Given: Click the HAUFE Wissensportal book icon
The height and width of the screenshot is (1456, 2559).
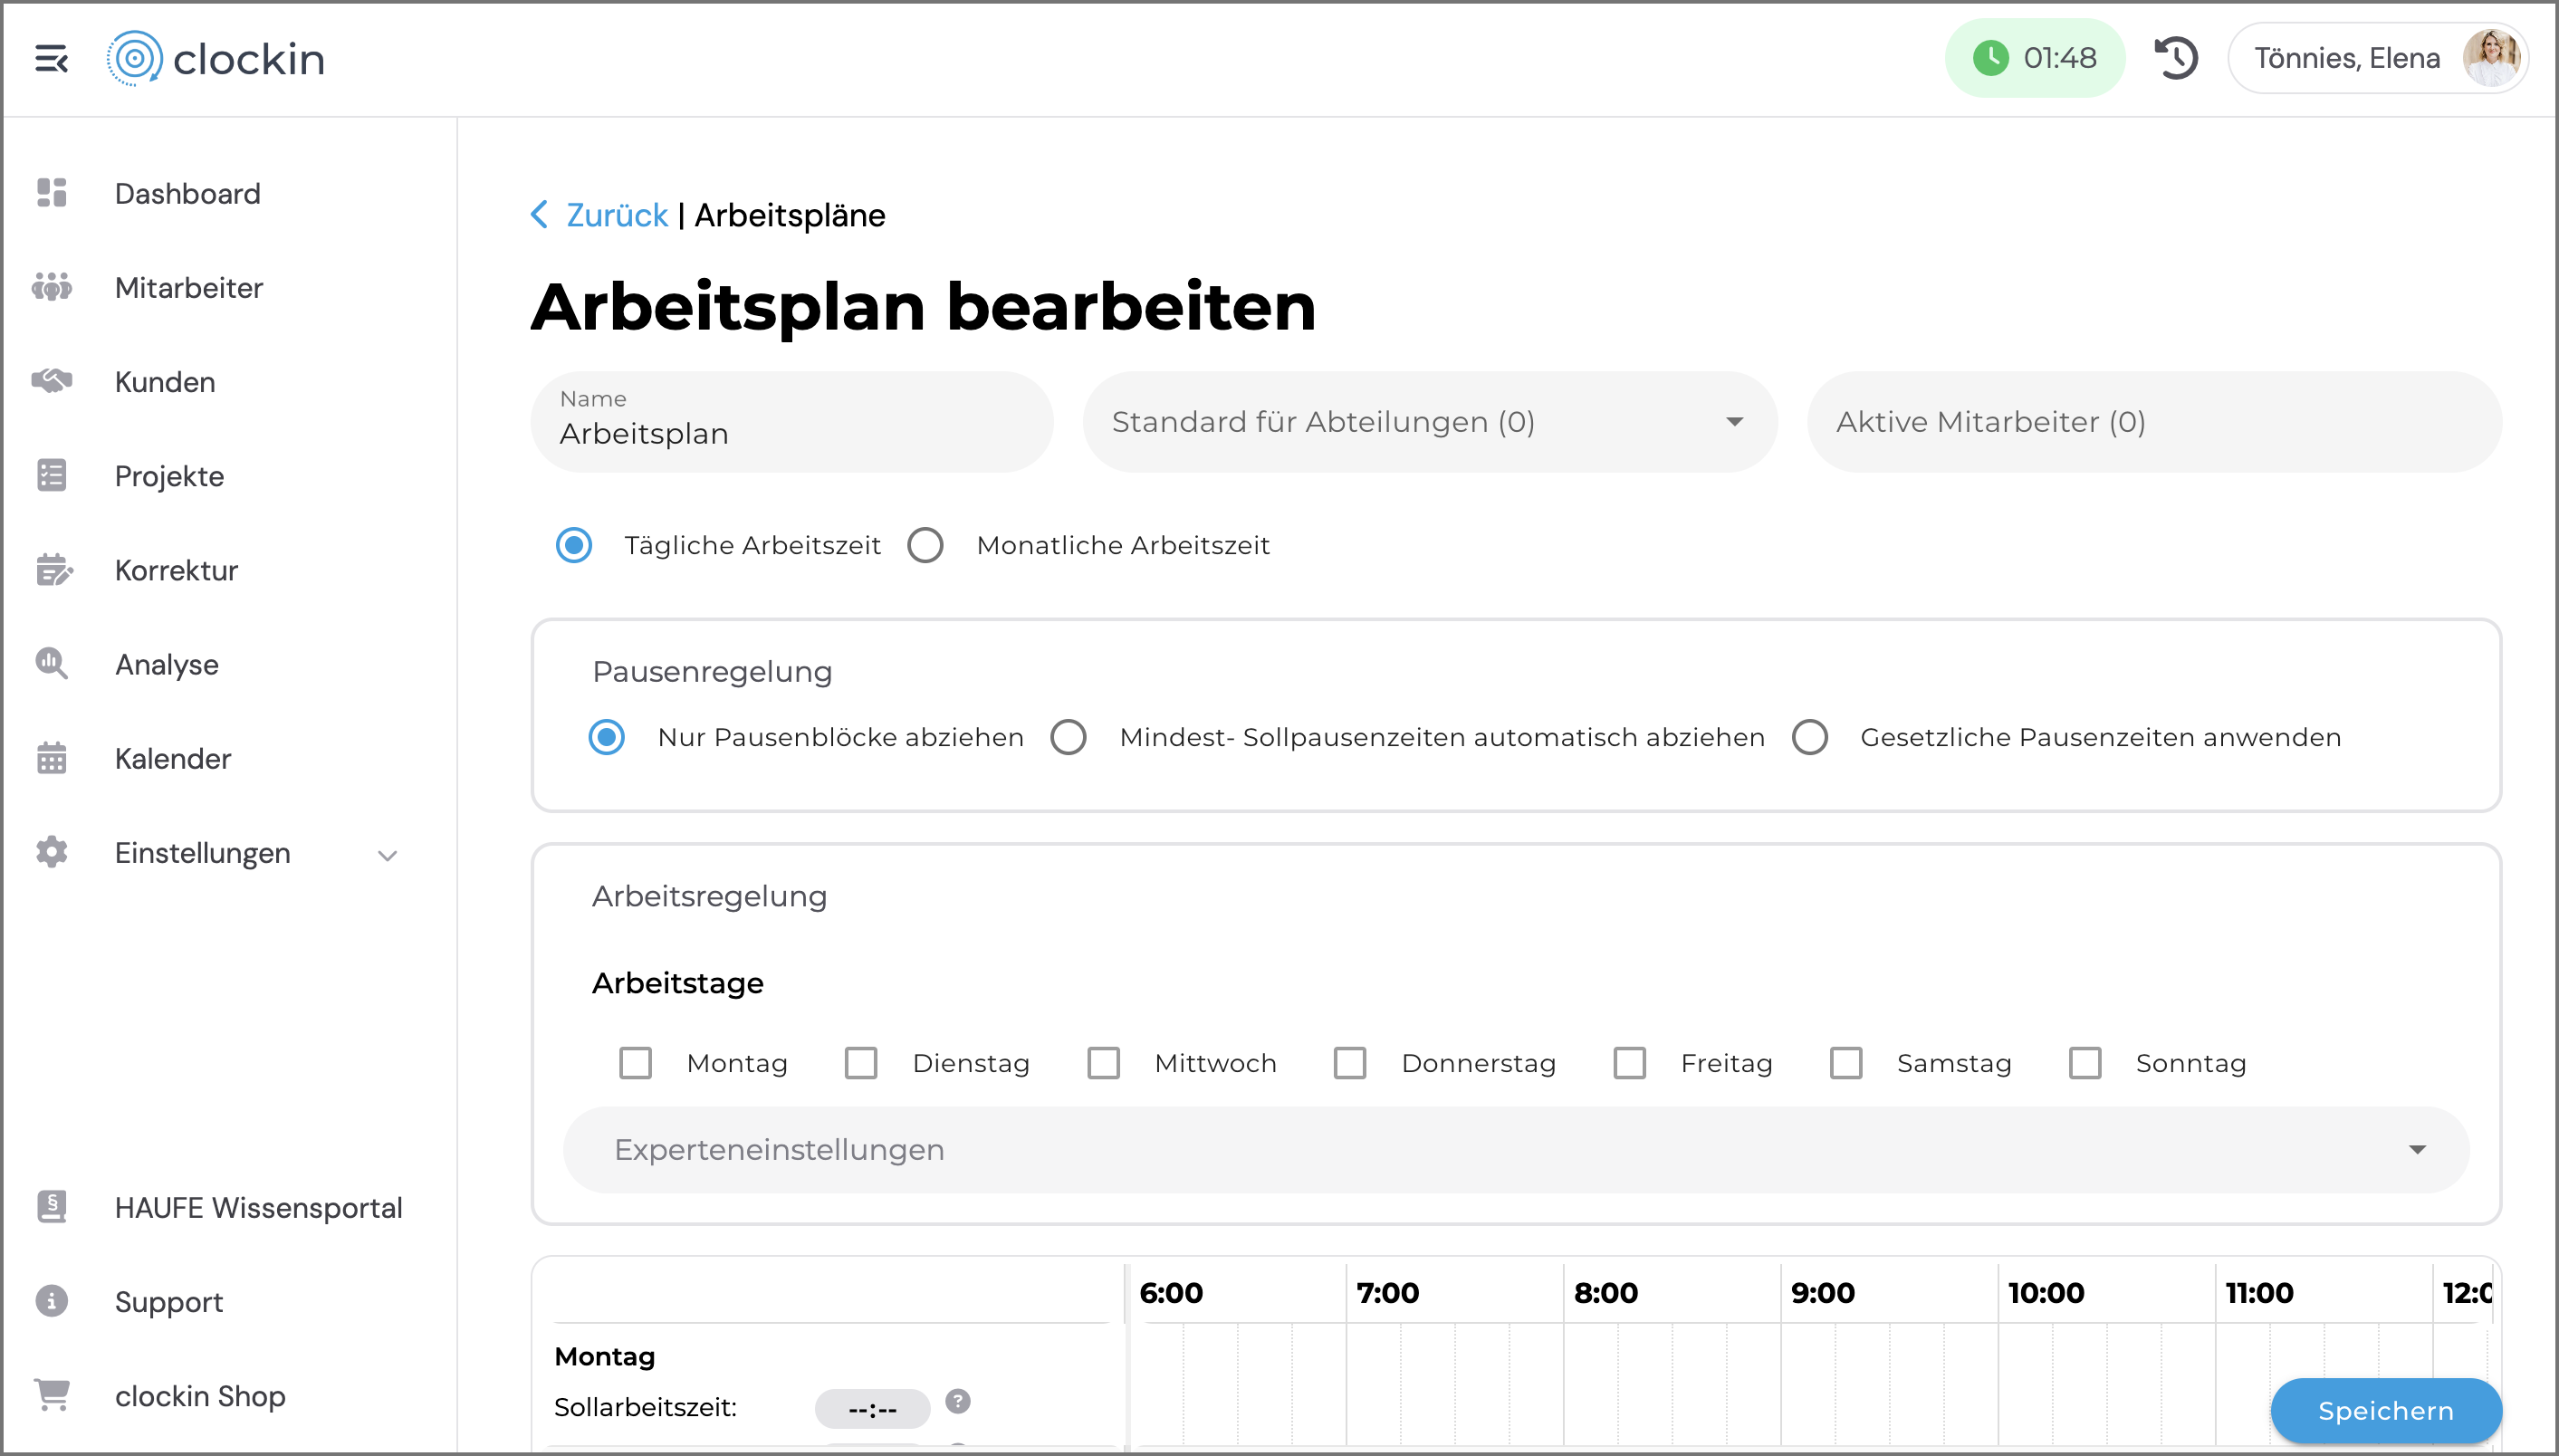Looking at the screenshot, I should [51, 1207].
